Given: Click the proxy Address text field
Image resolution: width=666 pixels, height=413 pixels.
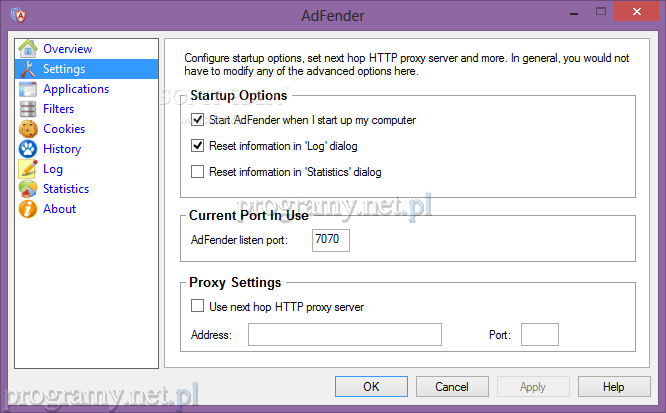Looking at the screenshot, I should click(344, 335).
